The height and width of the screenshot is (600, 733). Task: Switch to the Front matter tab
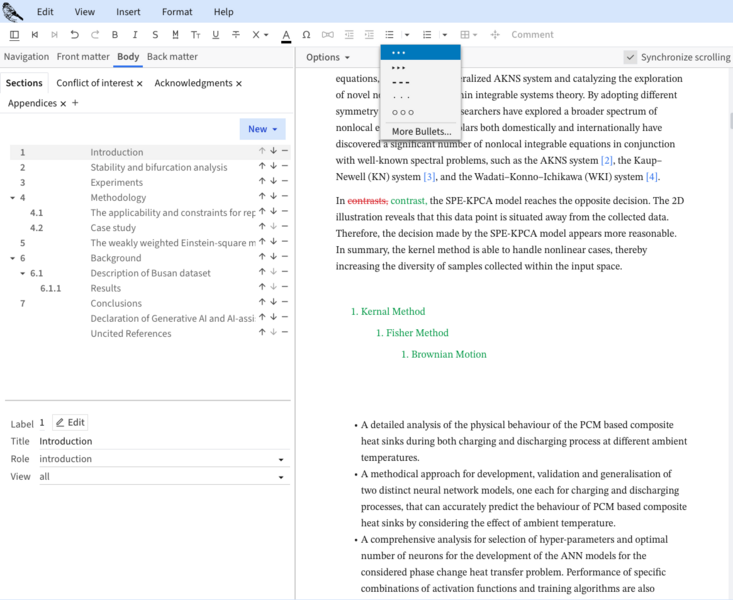[x=83, y=57]
